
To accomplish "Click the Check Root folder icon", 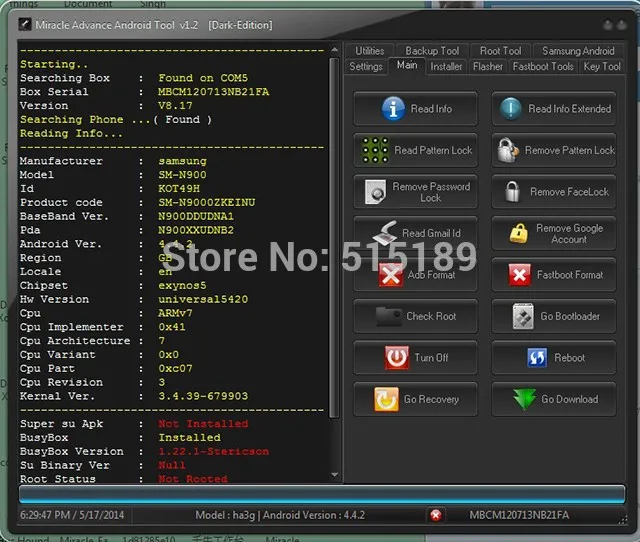I will [388, 316].
